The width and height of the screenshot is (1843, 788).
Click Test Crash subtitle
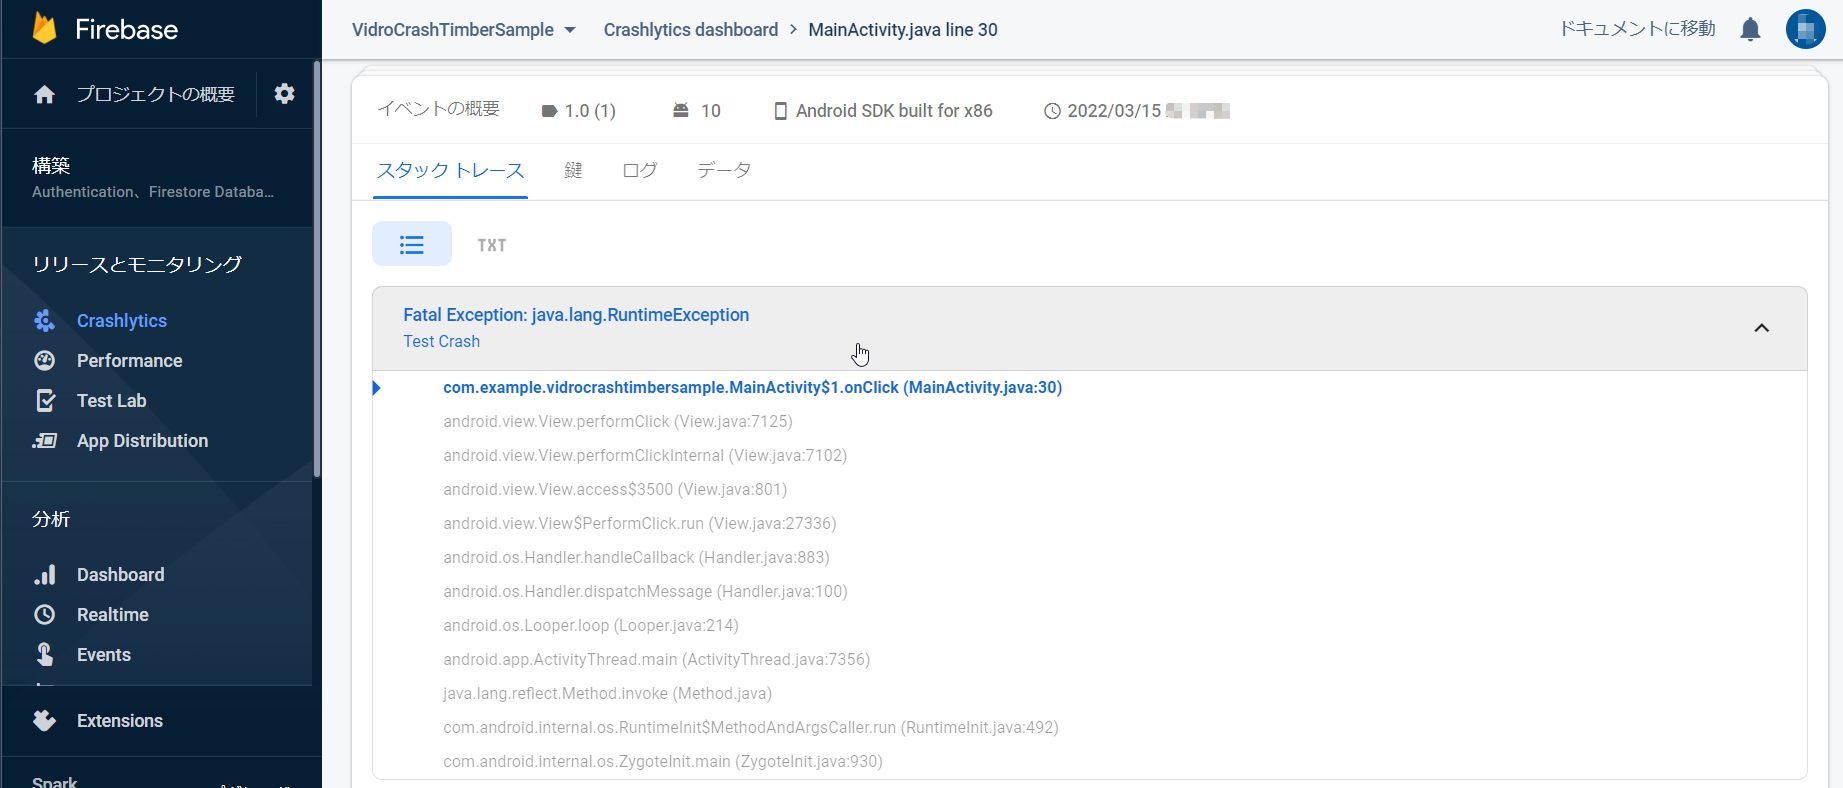(x=442, y=341)
